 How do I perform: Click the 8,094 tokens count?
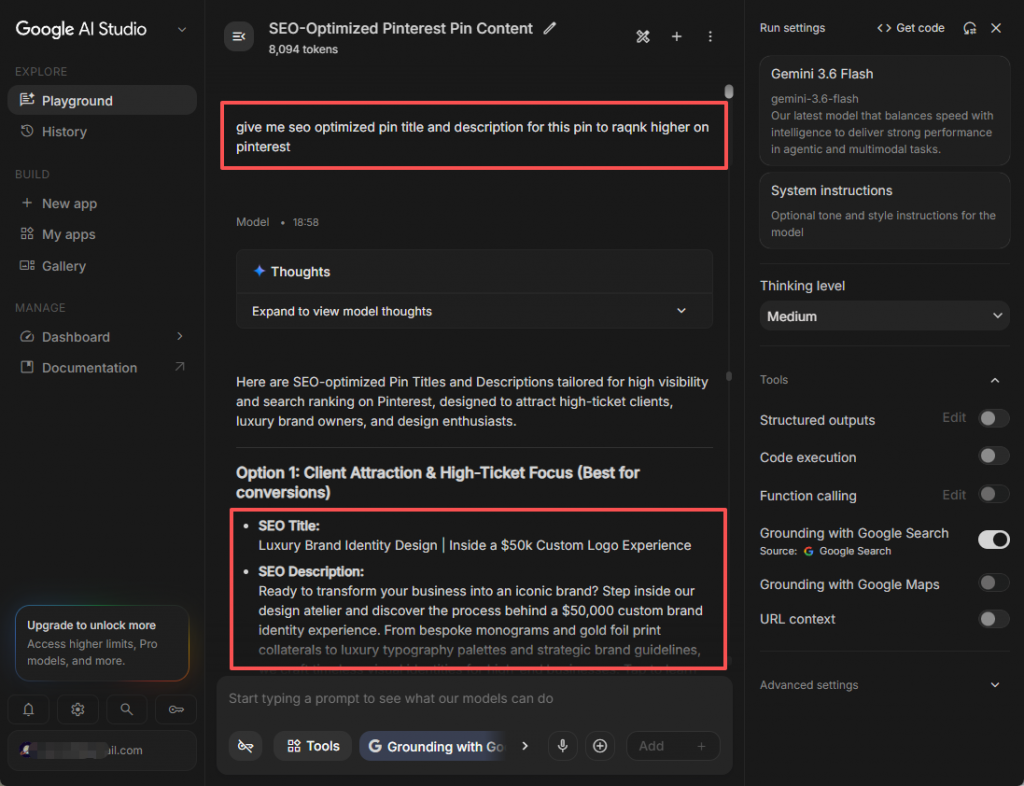tap(303, 49)
